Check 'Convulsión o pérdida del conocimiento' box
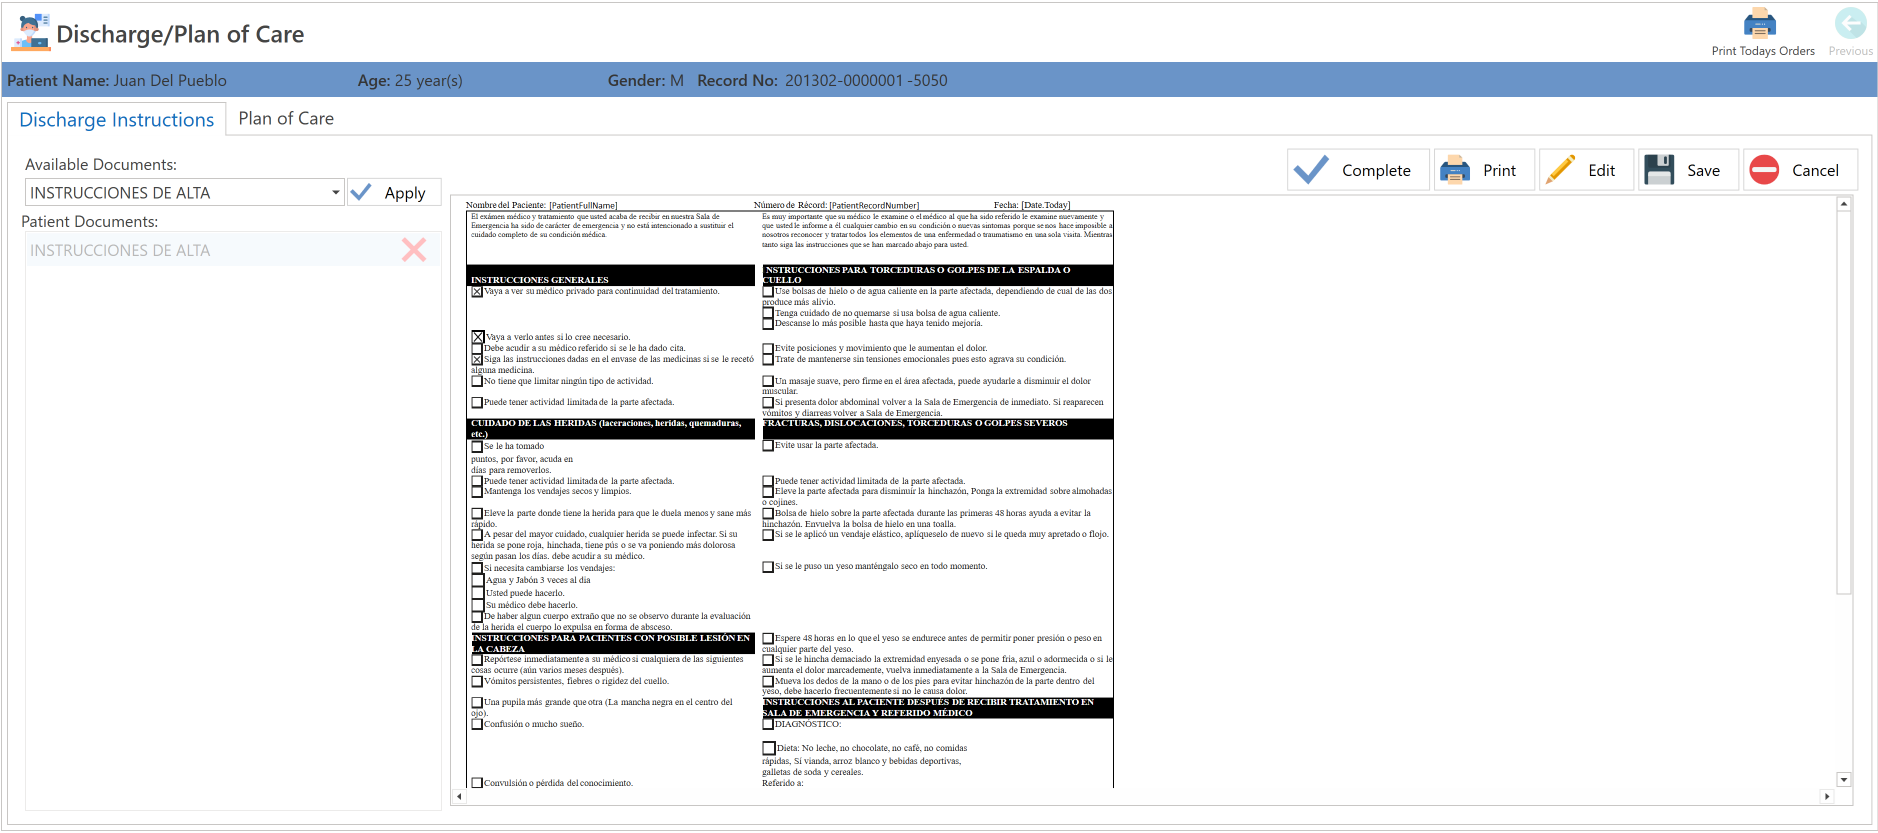1878x833 pixels. tap(477, 783)
